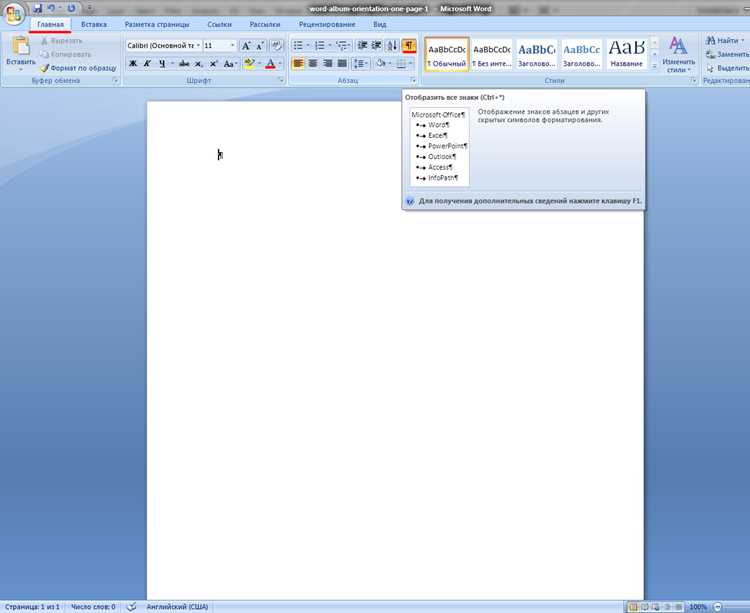The width and height of the screenshot is (750, 613).
Task: Decrease font size with shrink font icon
Action: (260, 46)
